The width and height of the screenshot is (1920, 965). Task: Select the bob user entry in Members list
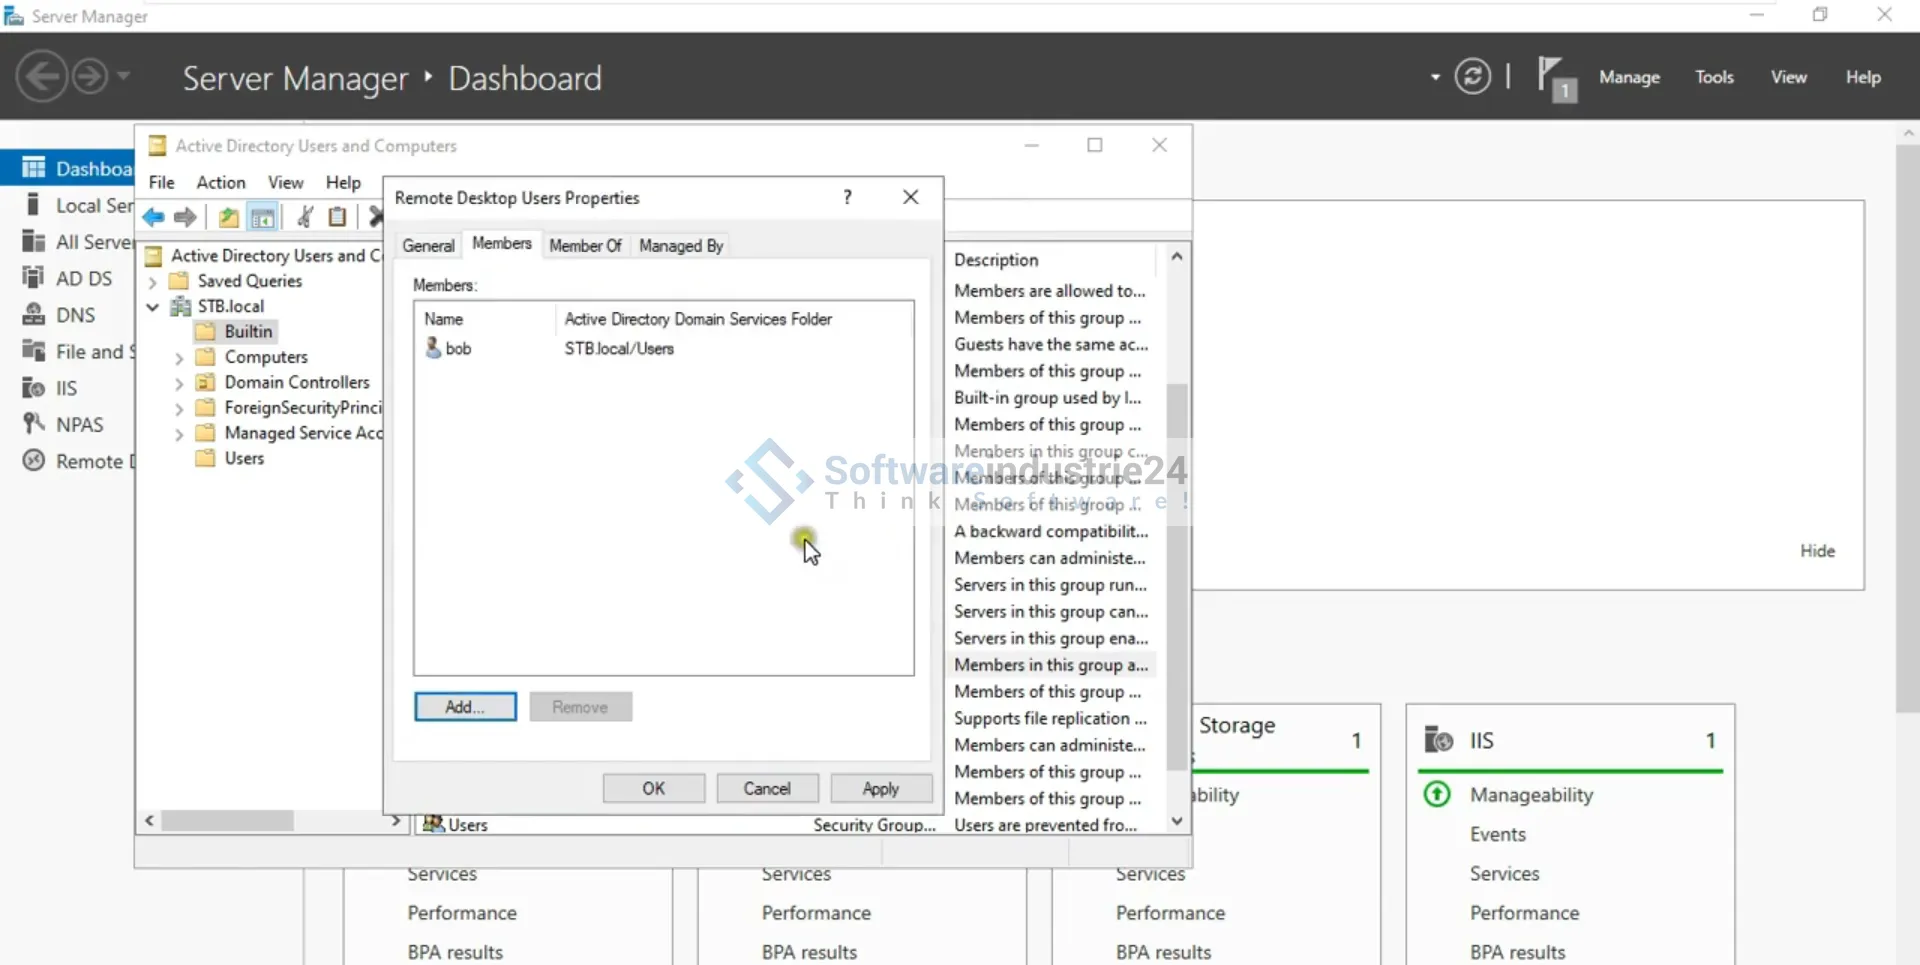point(458,348)
